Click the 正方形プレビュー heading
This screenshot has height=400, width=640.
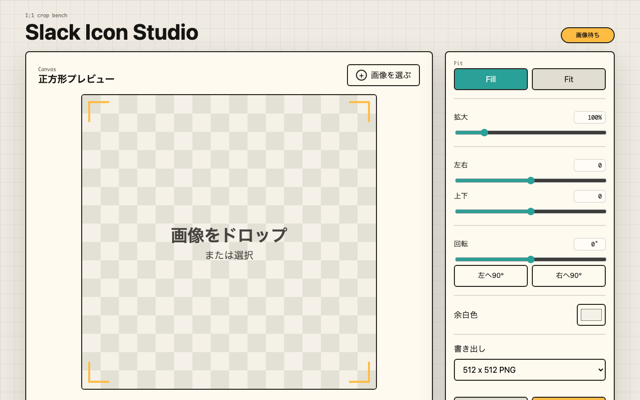pyautogui.click(x=76, y=79)
